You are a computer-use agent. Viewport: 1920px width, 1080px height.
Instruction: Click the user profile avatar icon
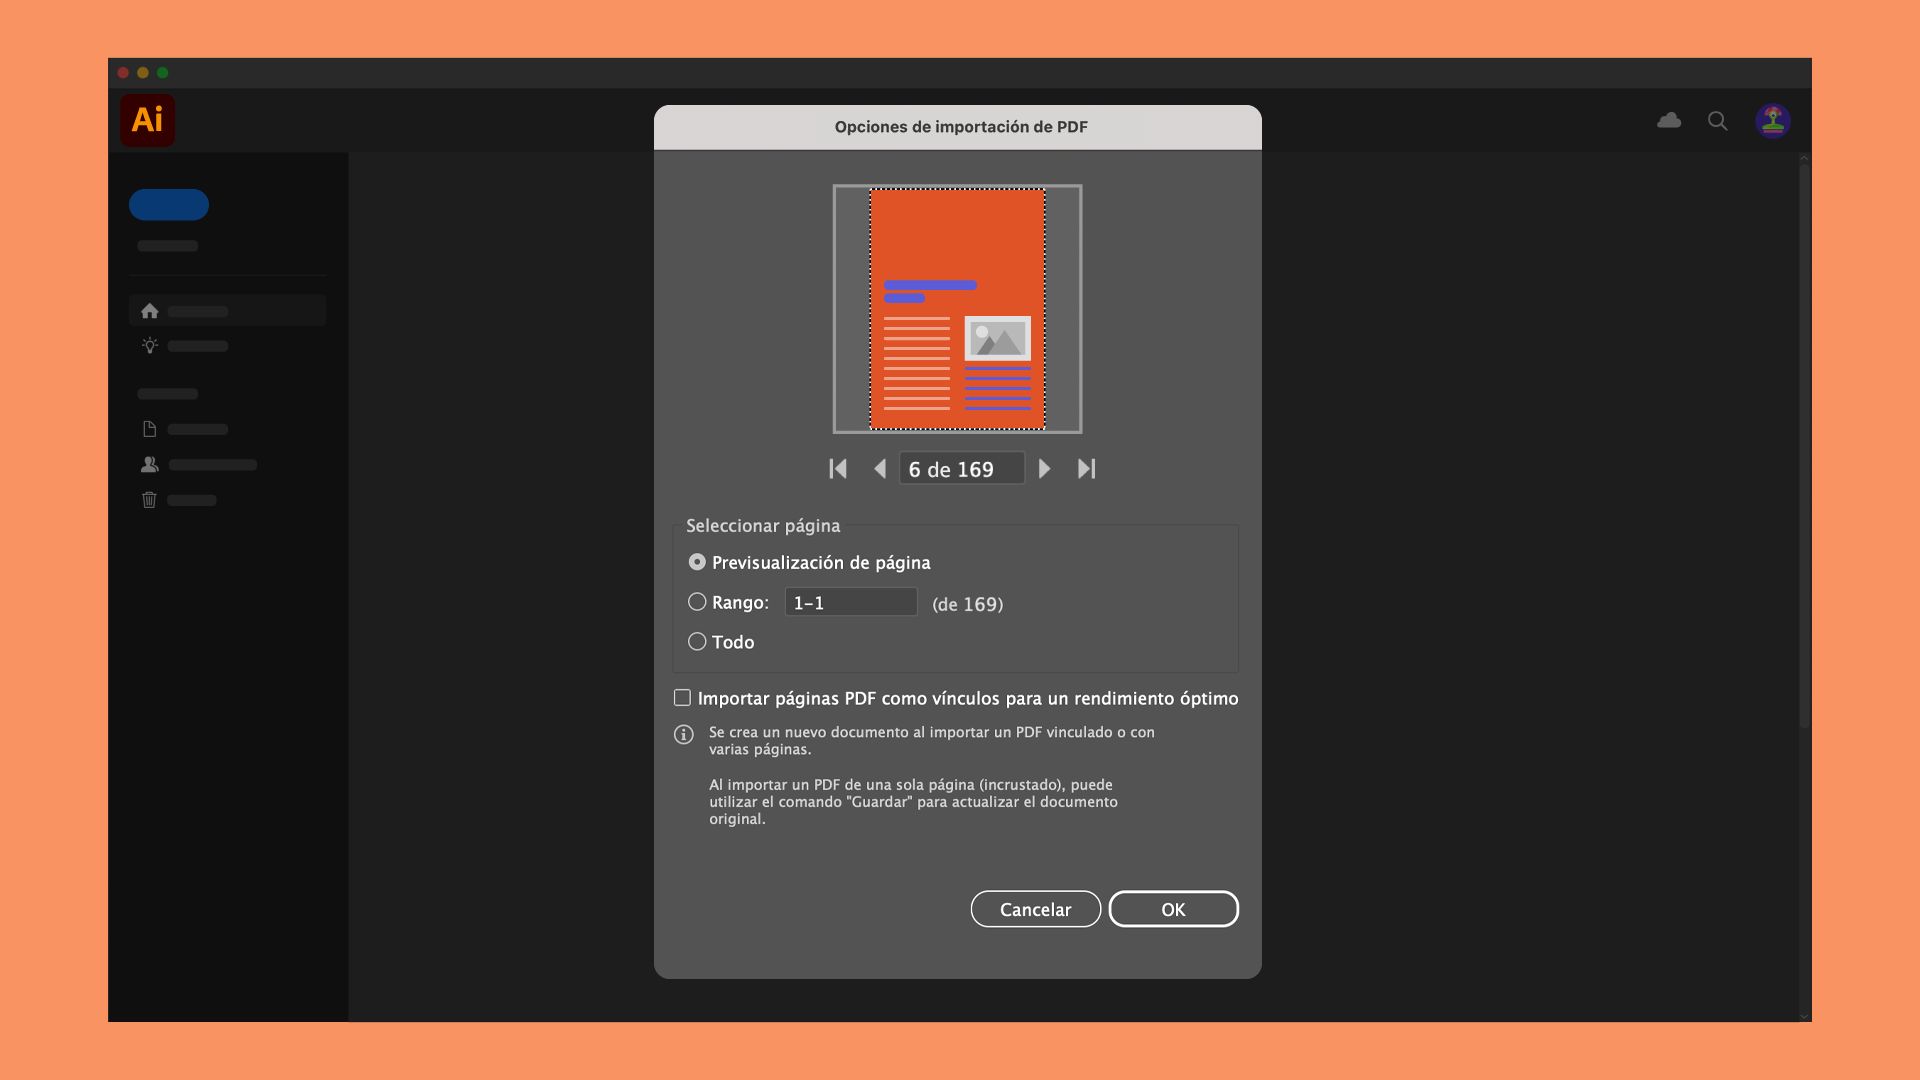tap(1772, 120)
